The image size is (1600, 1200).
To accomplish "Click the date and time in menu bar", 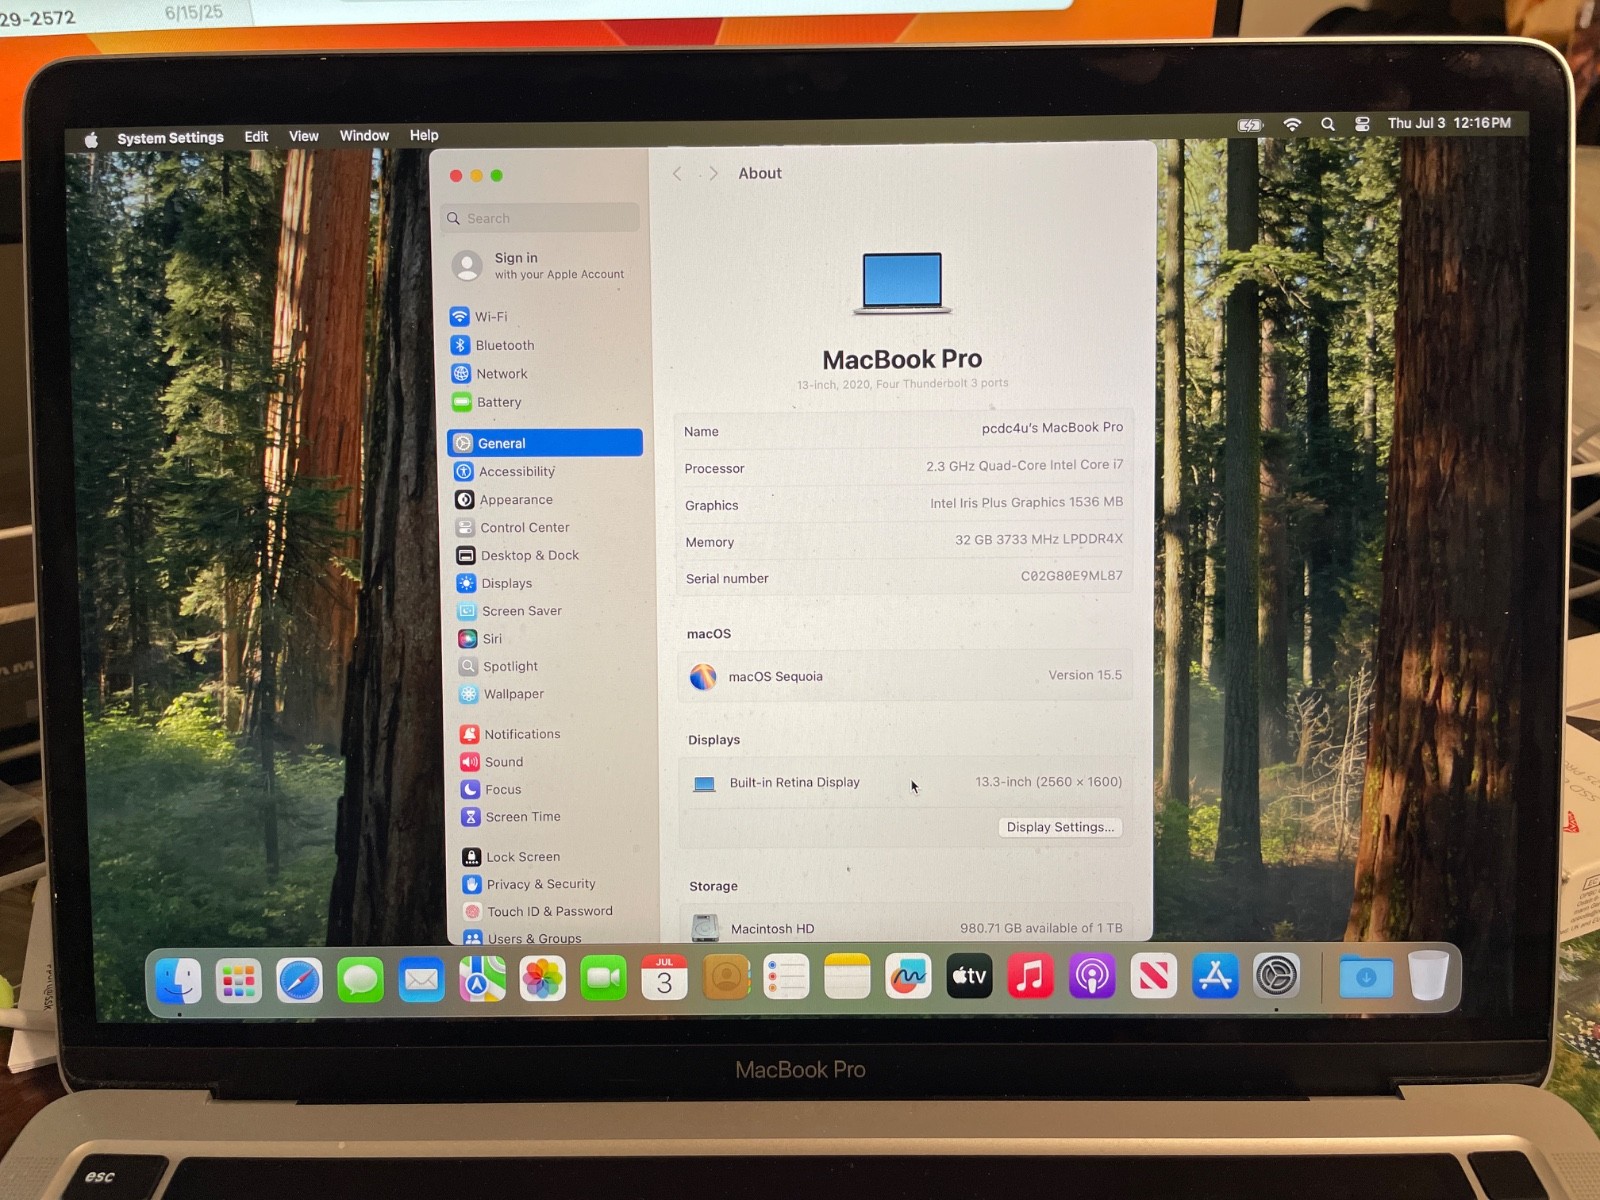I will coord(1449,123).
